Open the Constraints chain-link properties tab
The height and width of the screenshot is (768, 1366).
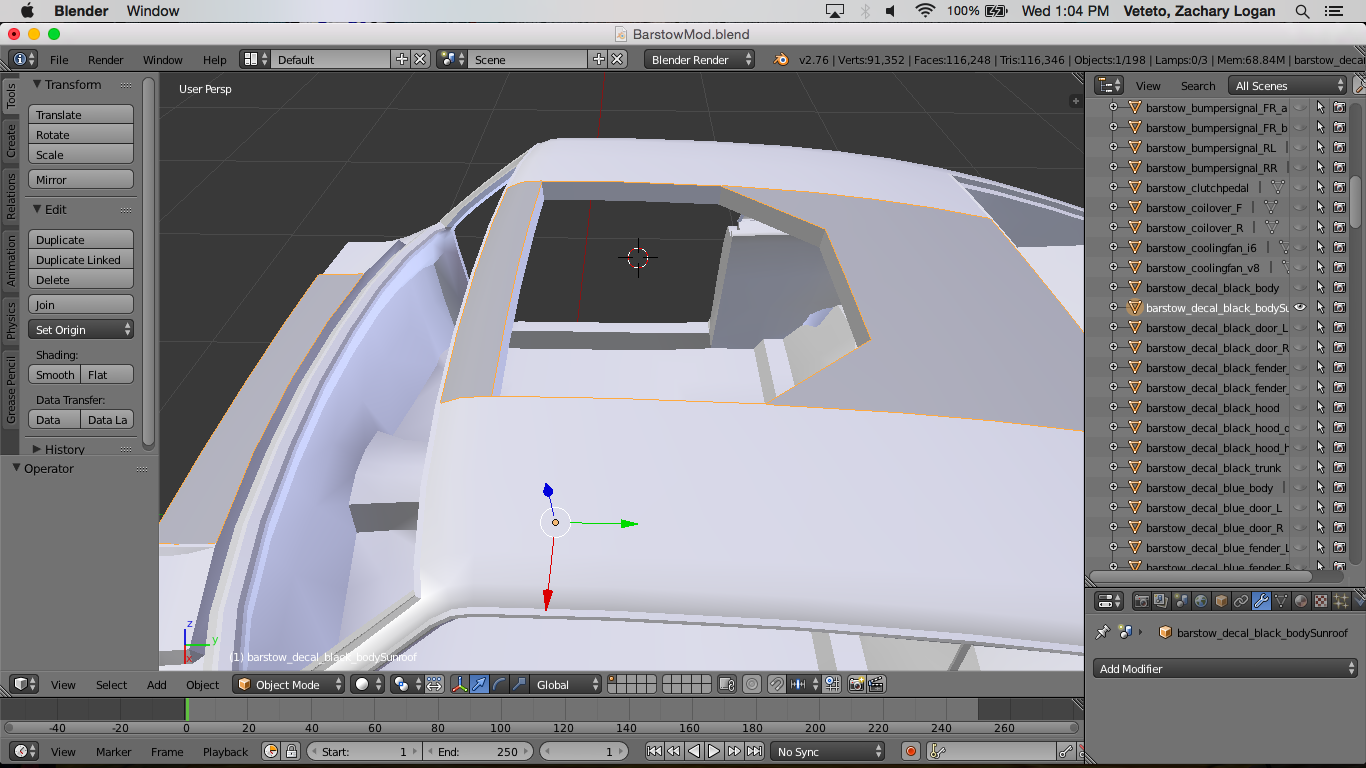click(x=1241, y=601)
